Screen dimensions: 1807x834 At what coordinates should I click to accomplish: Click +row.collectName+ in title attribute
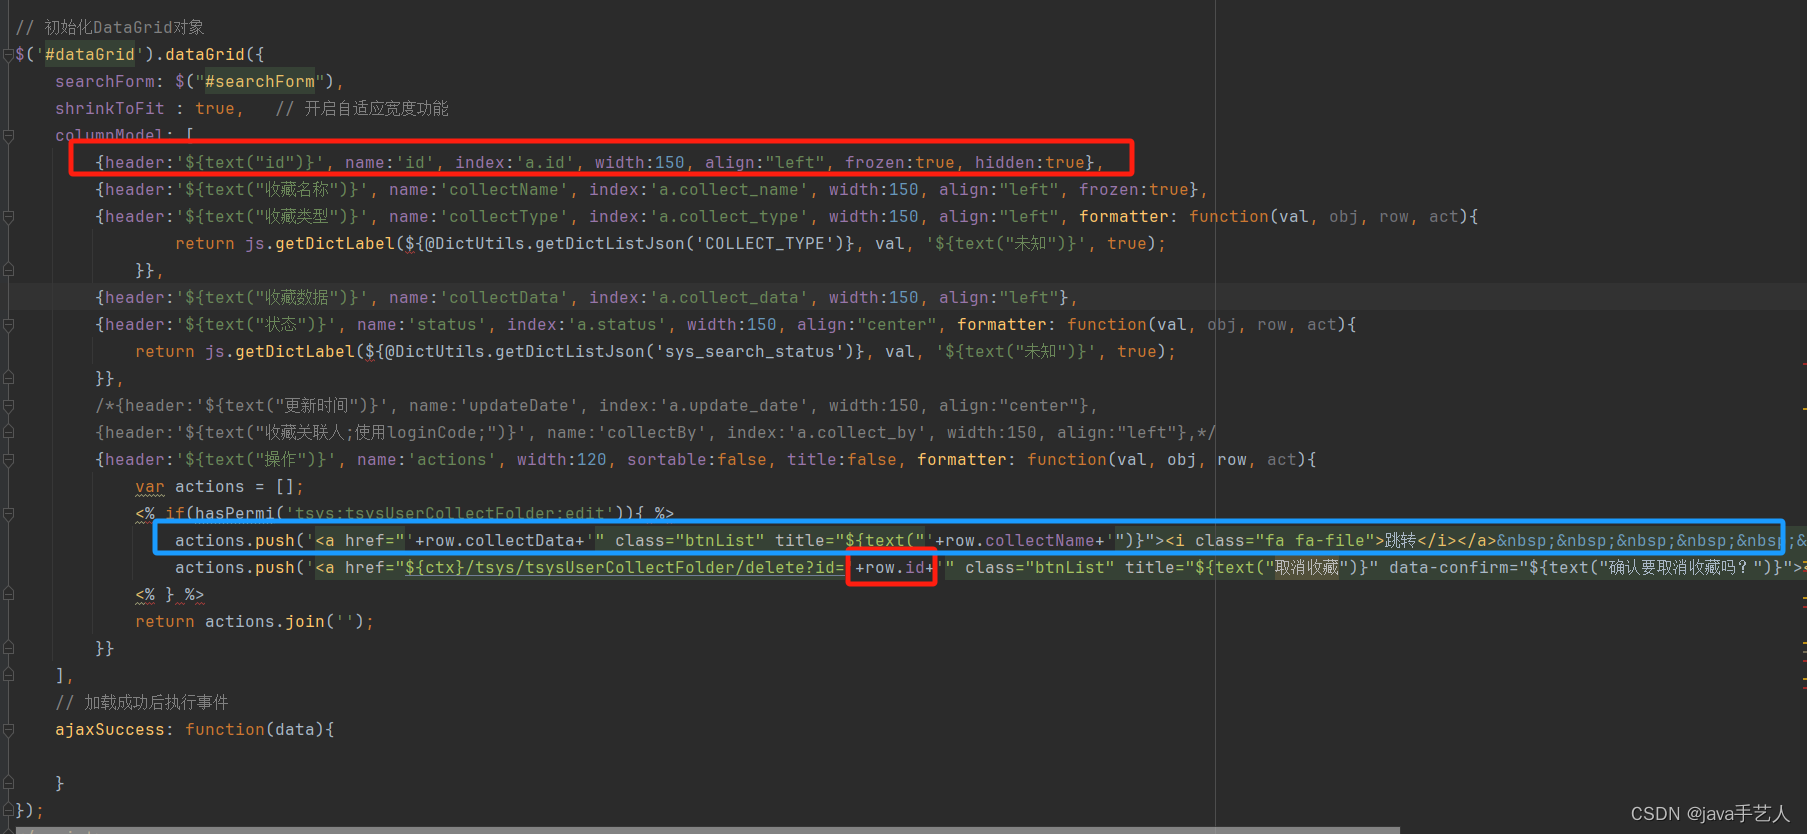[1020, 540]
